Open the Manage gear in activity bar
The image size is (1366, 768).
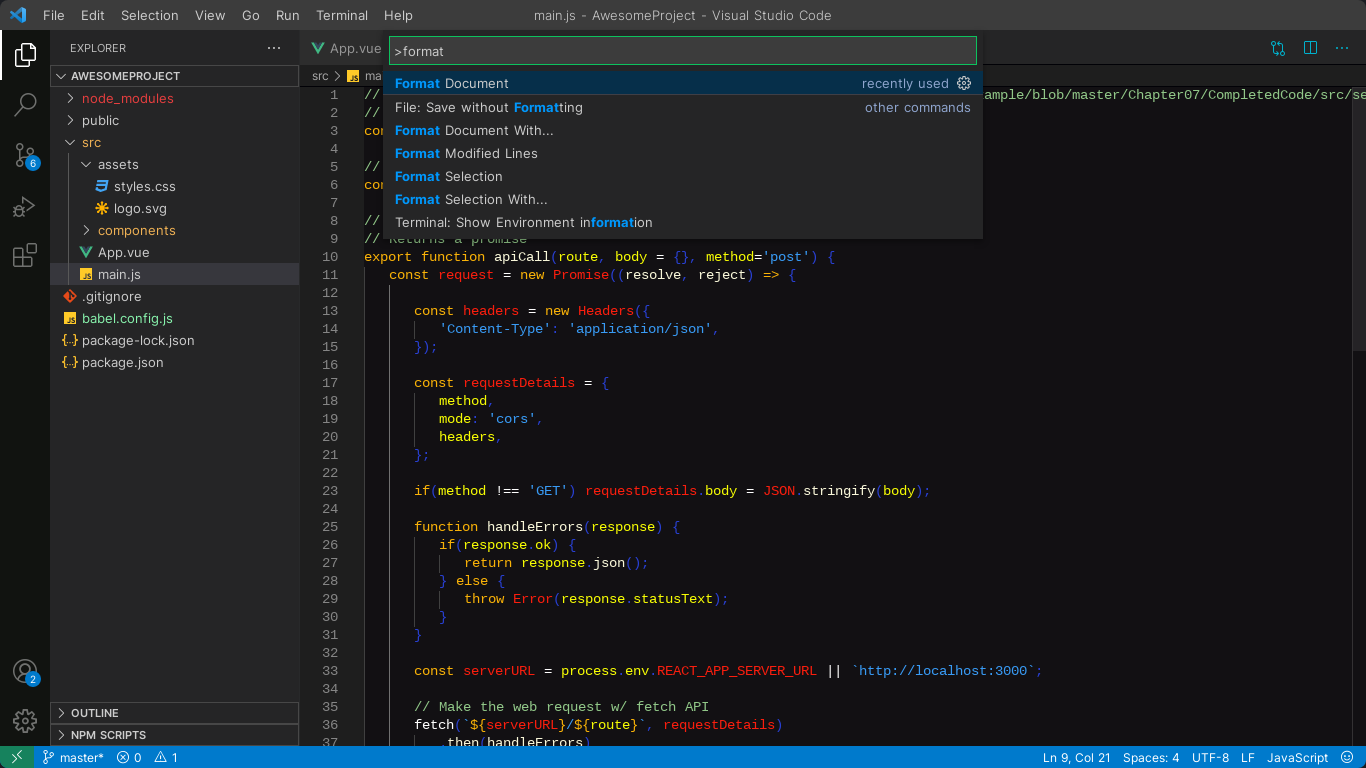click(x=25, y=720)
